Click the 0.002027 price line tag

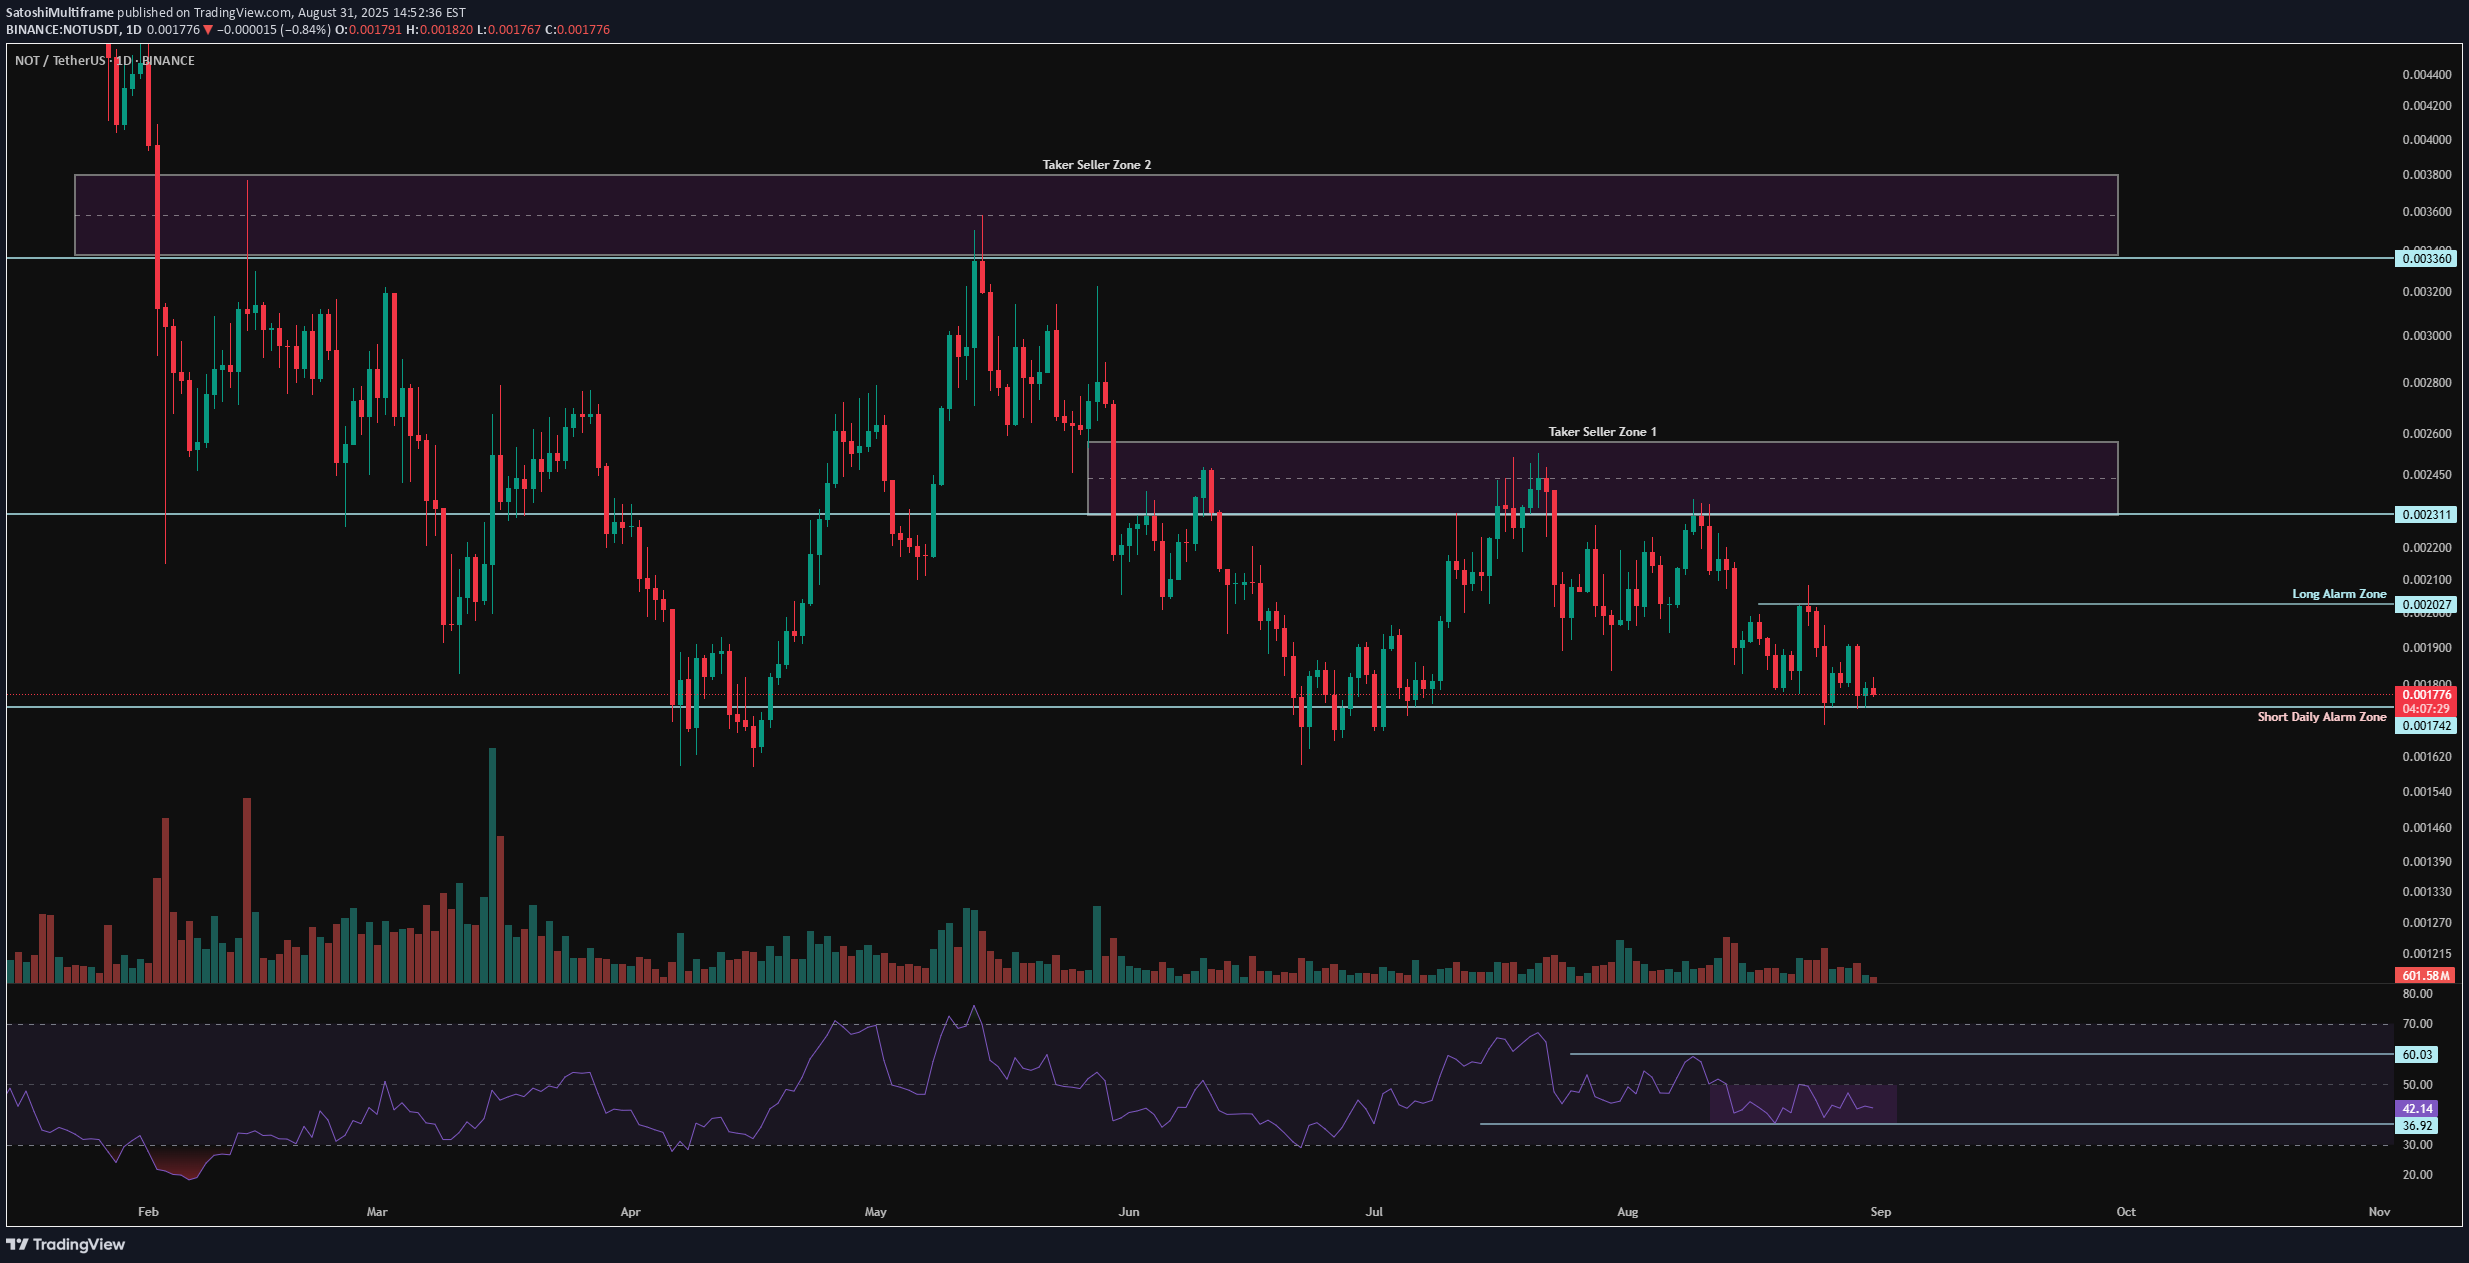(x=2426, y=605)
